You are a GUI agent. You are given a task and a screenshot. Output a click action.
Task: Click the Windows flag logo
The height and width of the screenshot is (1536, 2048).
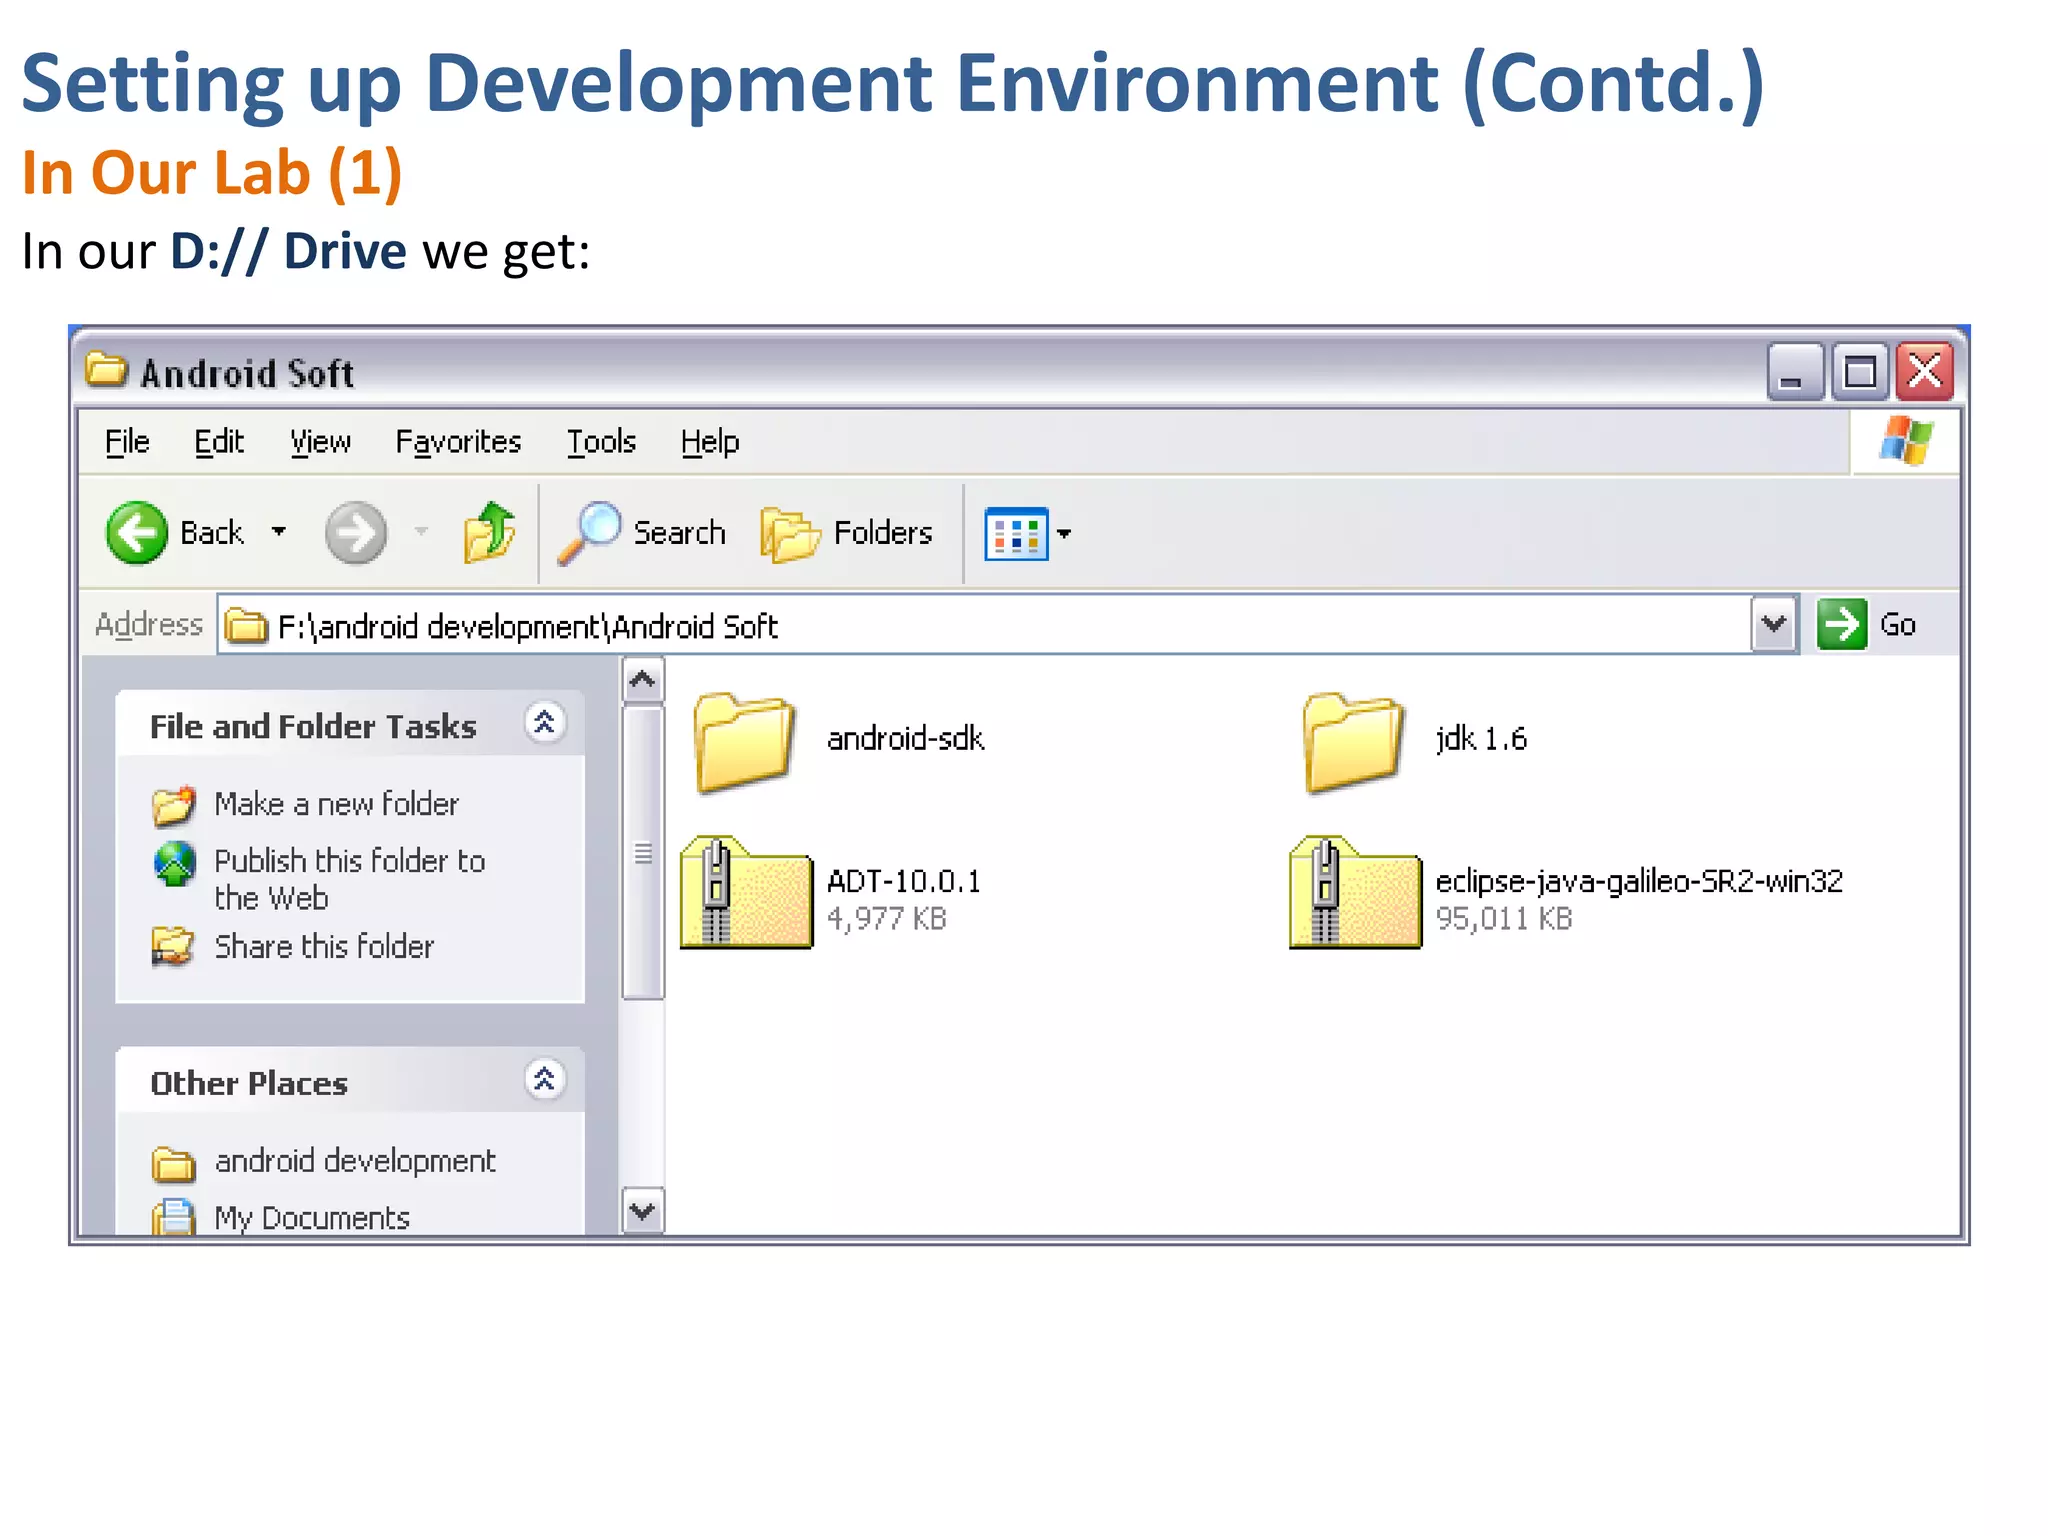pyautogui.click(x=1906, y=441)
